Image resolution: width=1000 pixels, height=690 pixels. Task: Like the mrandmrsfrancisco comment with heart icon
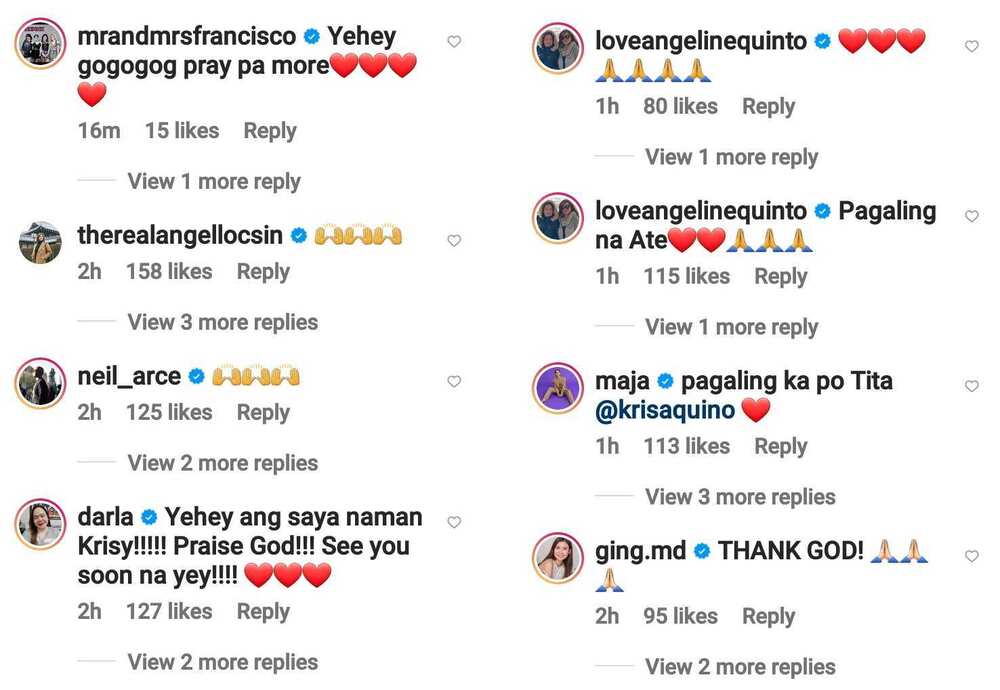[x=454, y=41]
